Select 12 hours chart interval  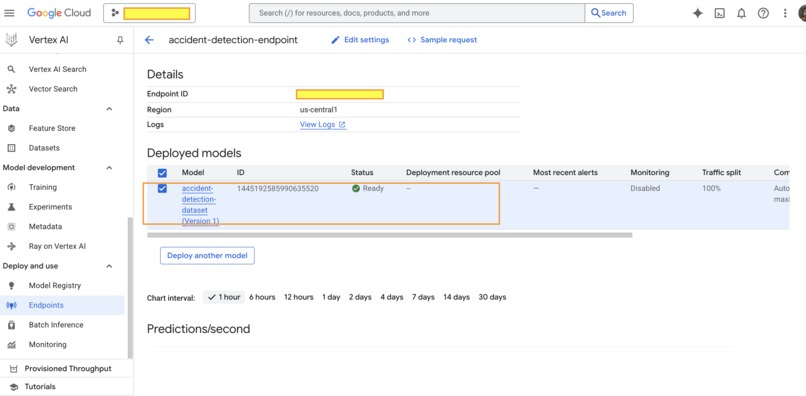pos(299,297)
